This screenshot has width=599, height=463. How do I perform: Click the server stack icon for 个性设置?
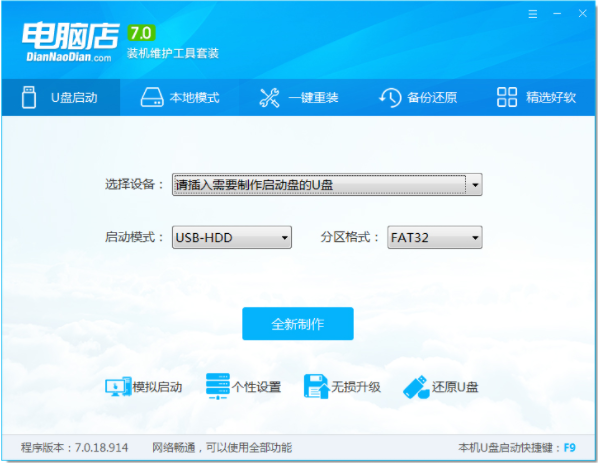pyautogui.click(x=218, y=386)
